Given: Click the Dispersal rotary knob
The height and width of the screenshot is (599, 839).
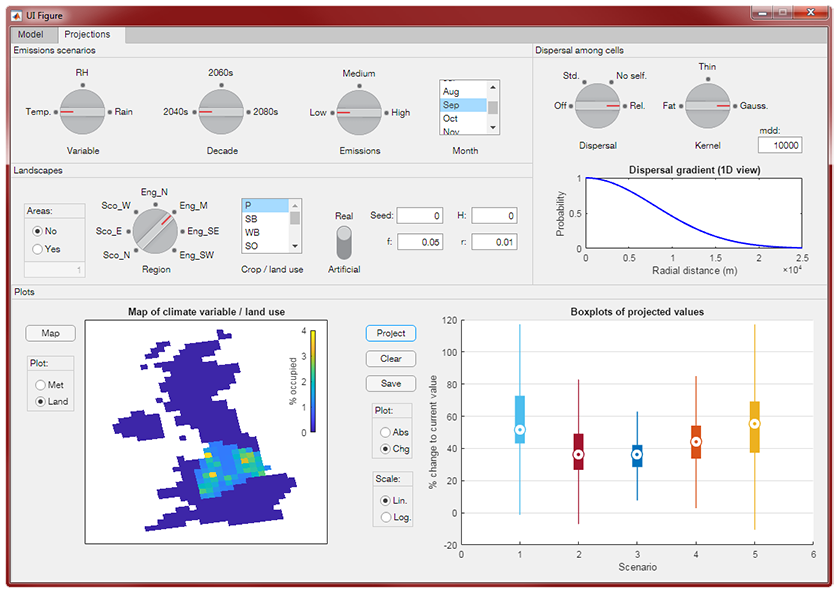Looking at the screenshot, I should [597, 106].
